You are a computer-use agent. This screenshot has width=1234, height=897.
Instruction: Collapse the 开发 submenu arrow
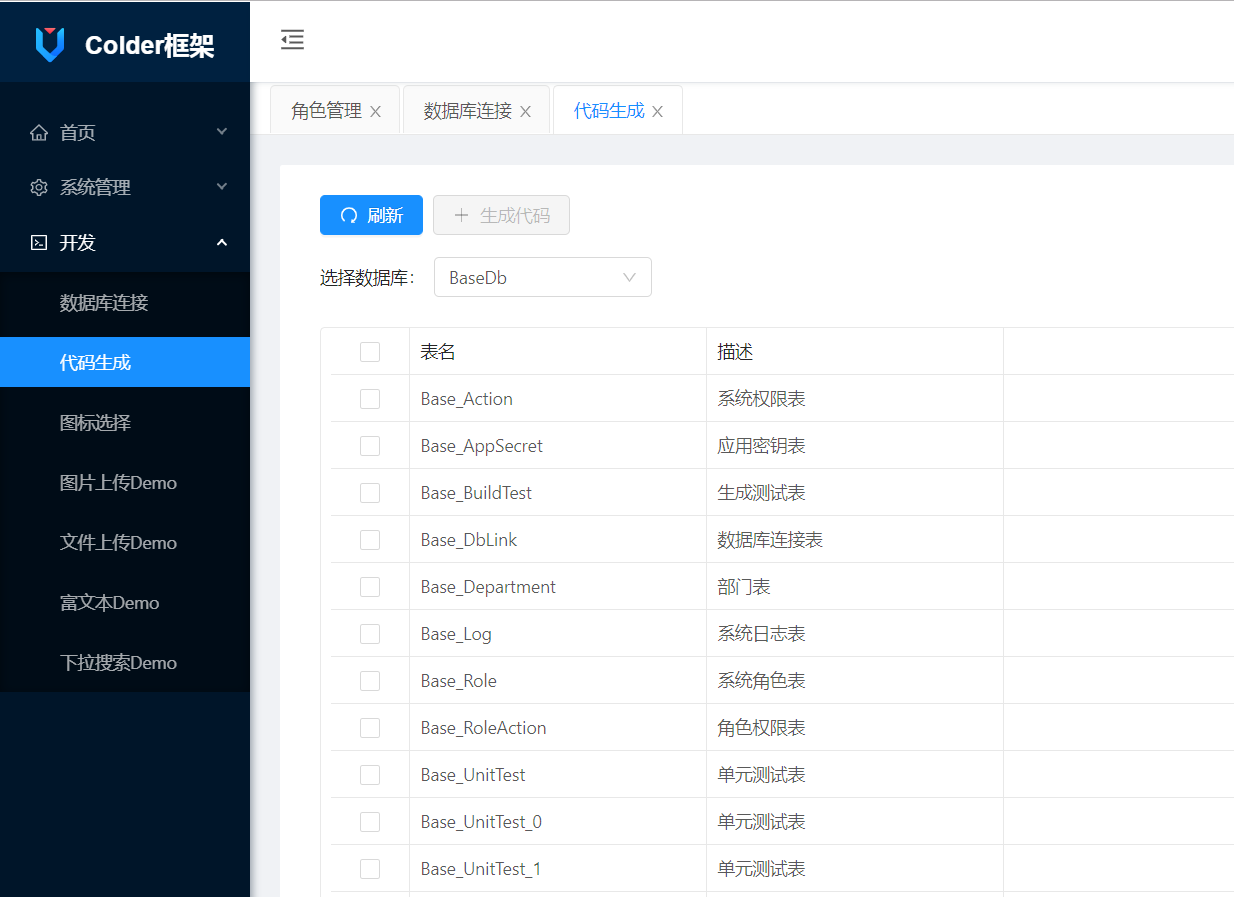click(222, 242)
